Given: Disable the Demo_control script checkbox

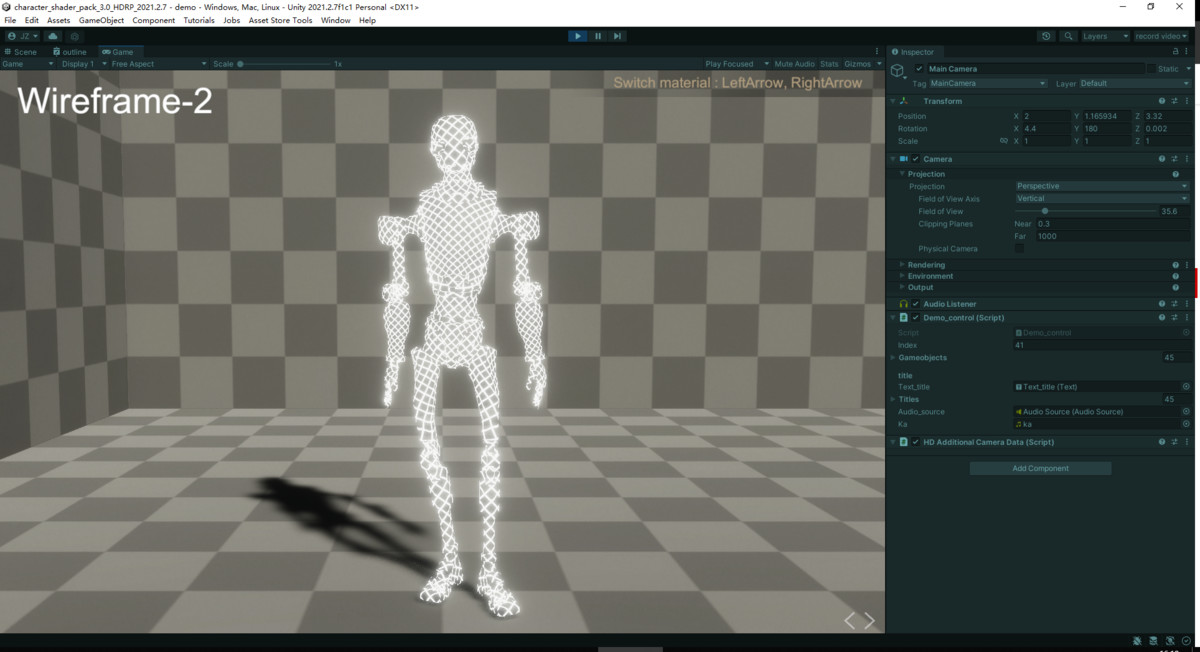Looking at the screenshot, I should tap(914, 317).
